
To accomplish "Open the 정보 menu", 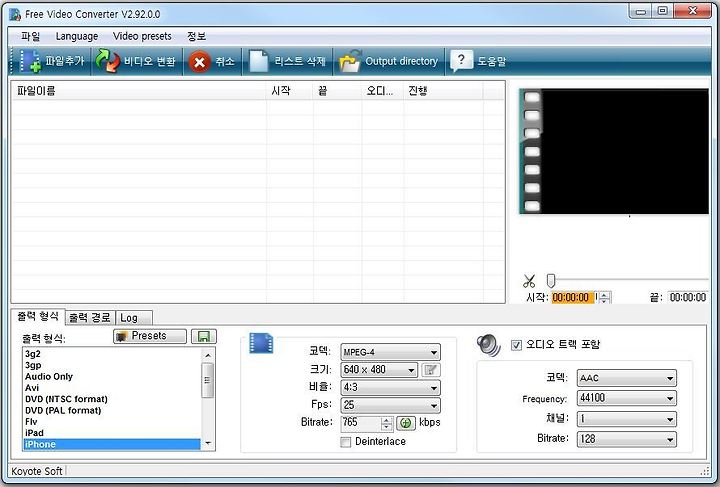I will point(197,36).
